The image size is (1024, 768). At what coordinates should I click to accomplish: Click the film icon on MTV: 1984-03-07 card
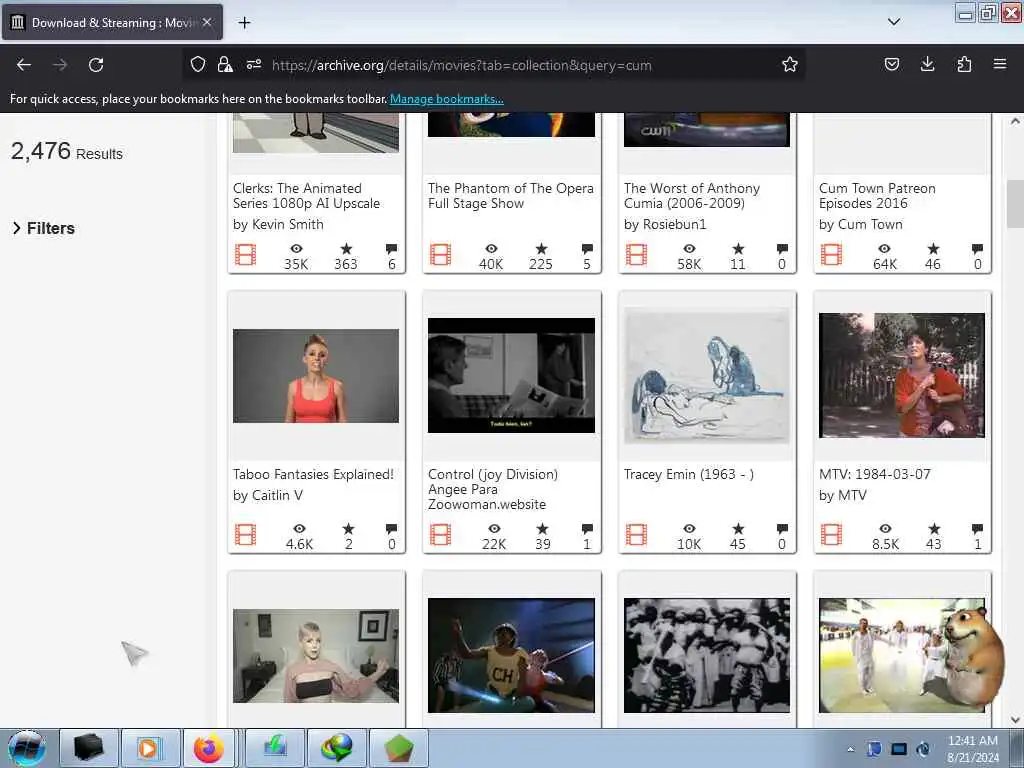(x=831, y=534)
